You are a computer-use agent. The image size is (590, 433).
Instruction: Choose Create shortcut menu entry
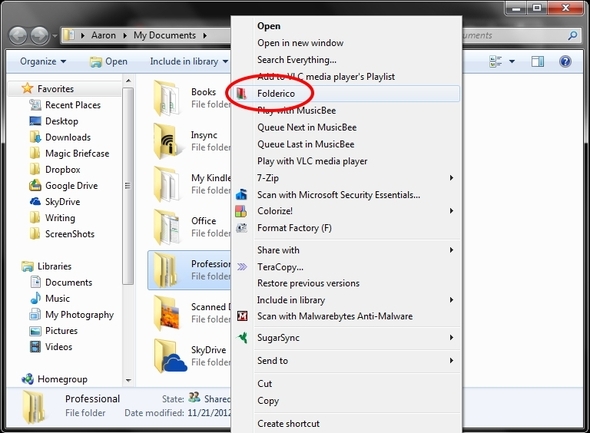(288, 424)
